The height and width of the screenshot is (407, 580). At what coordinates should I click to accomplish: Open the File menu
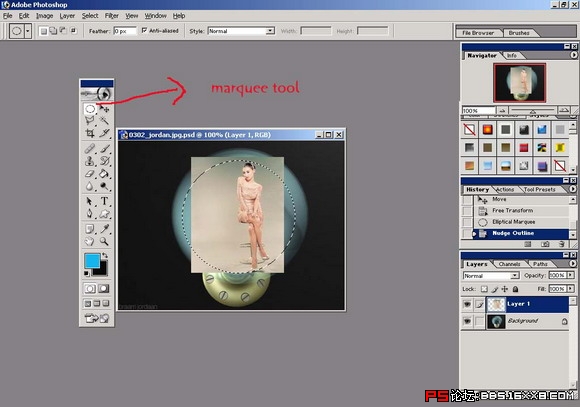click(x=7, y=16)
